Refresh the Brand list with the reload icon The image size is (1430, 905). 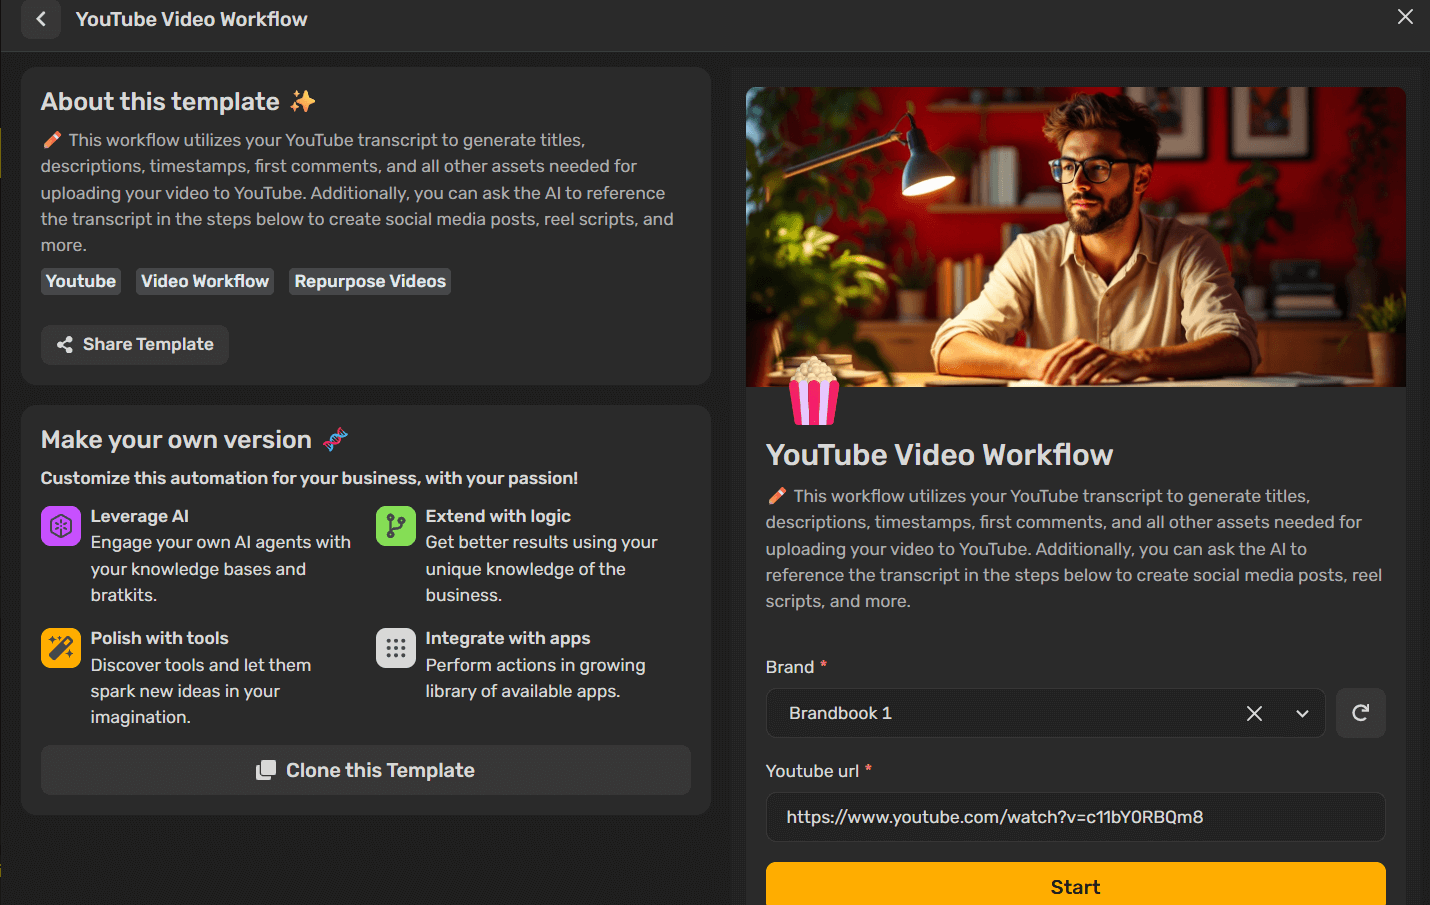tap(1361, 713)
